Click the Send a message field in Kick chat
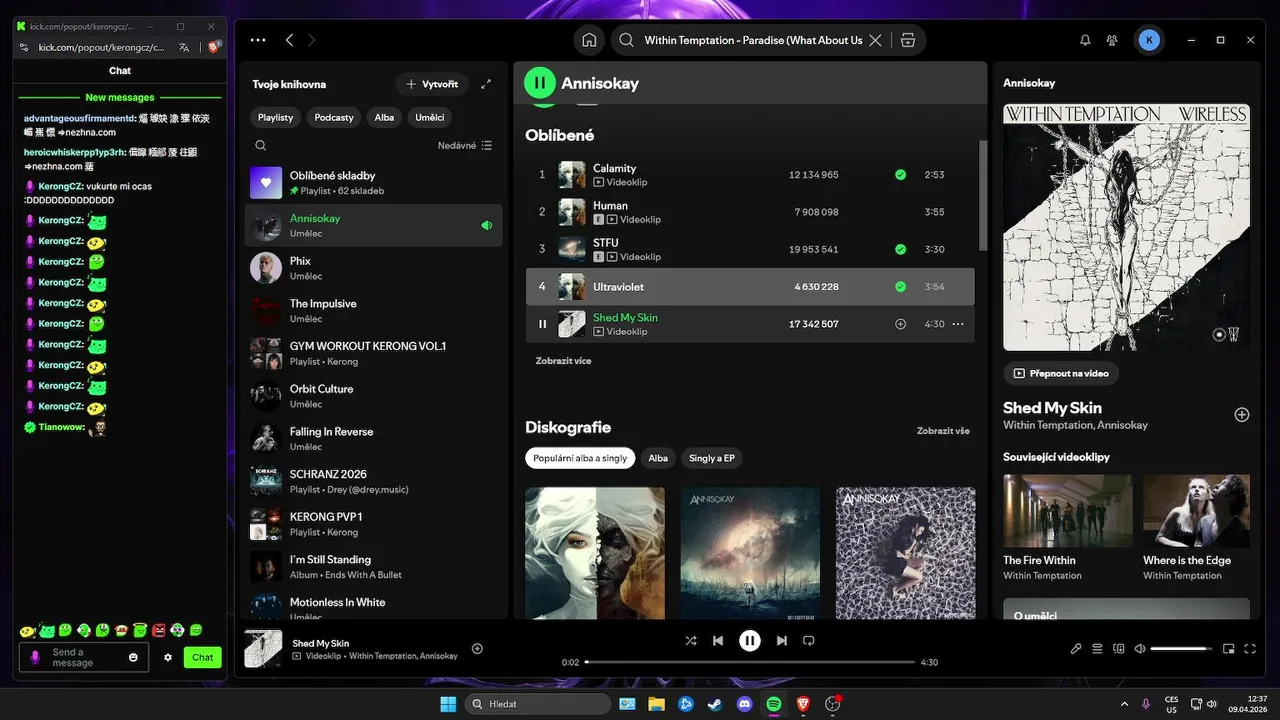 (x=84, y=657)
